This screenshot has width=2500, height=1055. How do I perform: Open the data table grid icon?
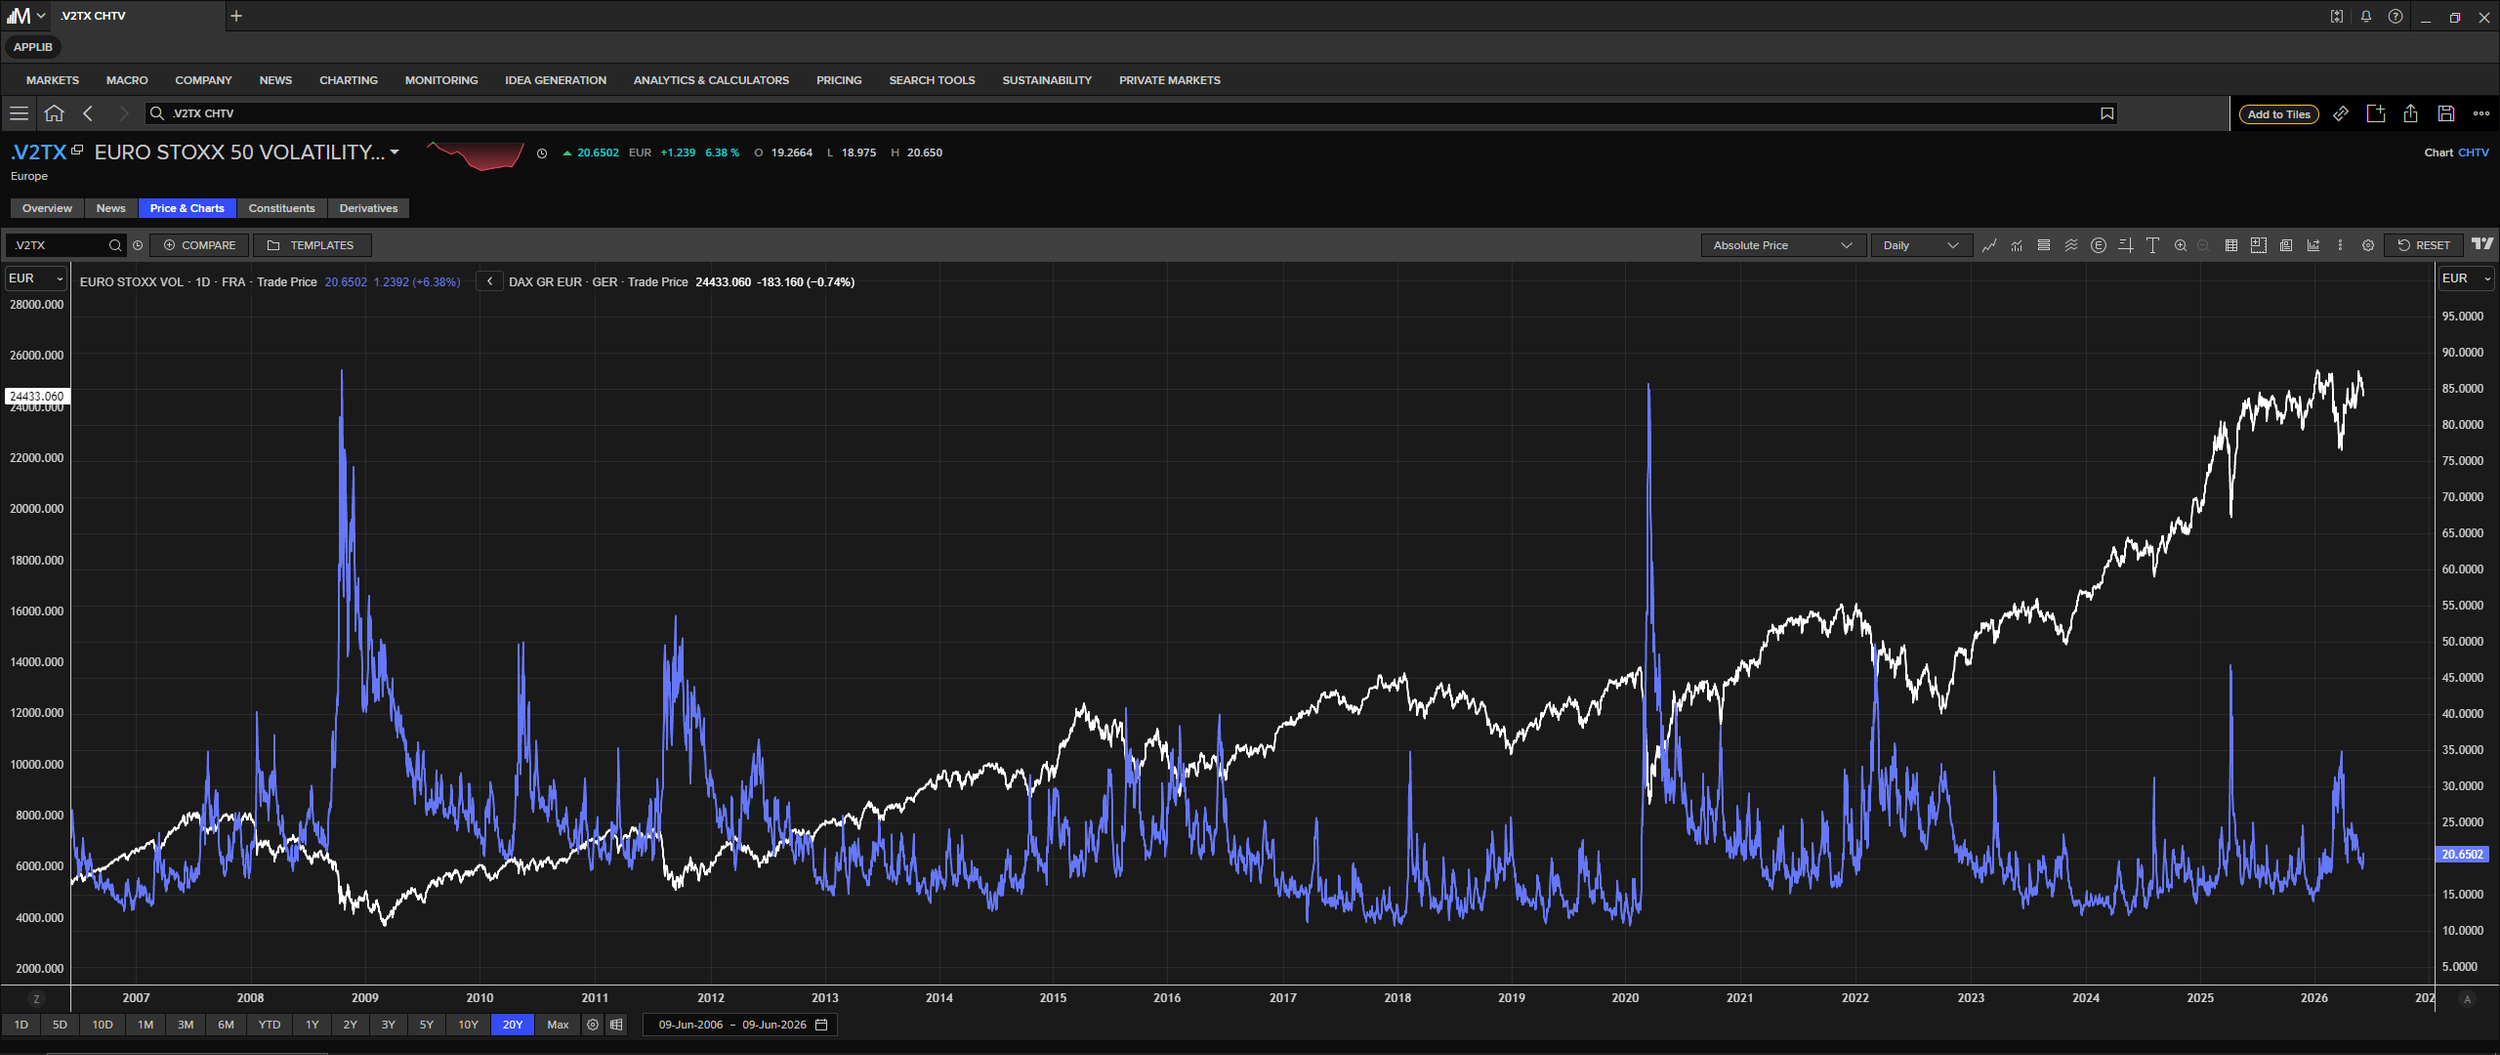click(2230, 245)
